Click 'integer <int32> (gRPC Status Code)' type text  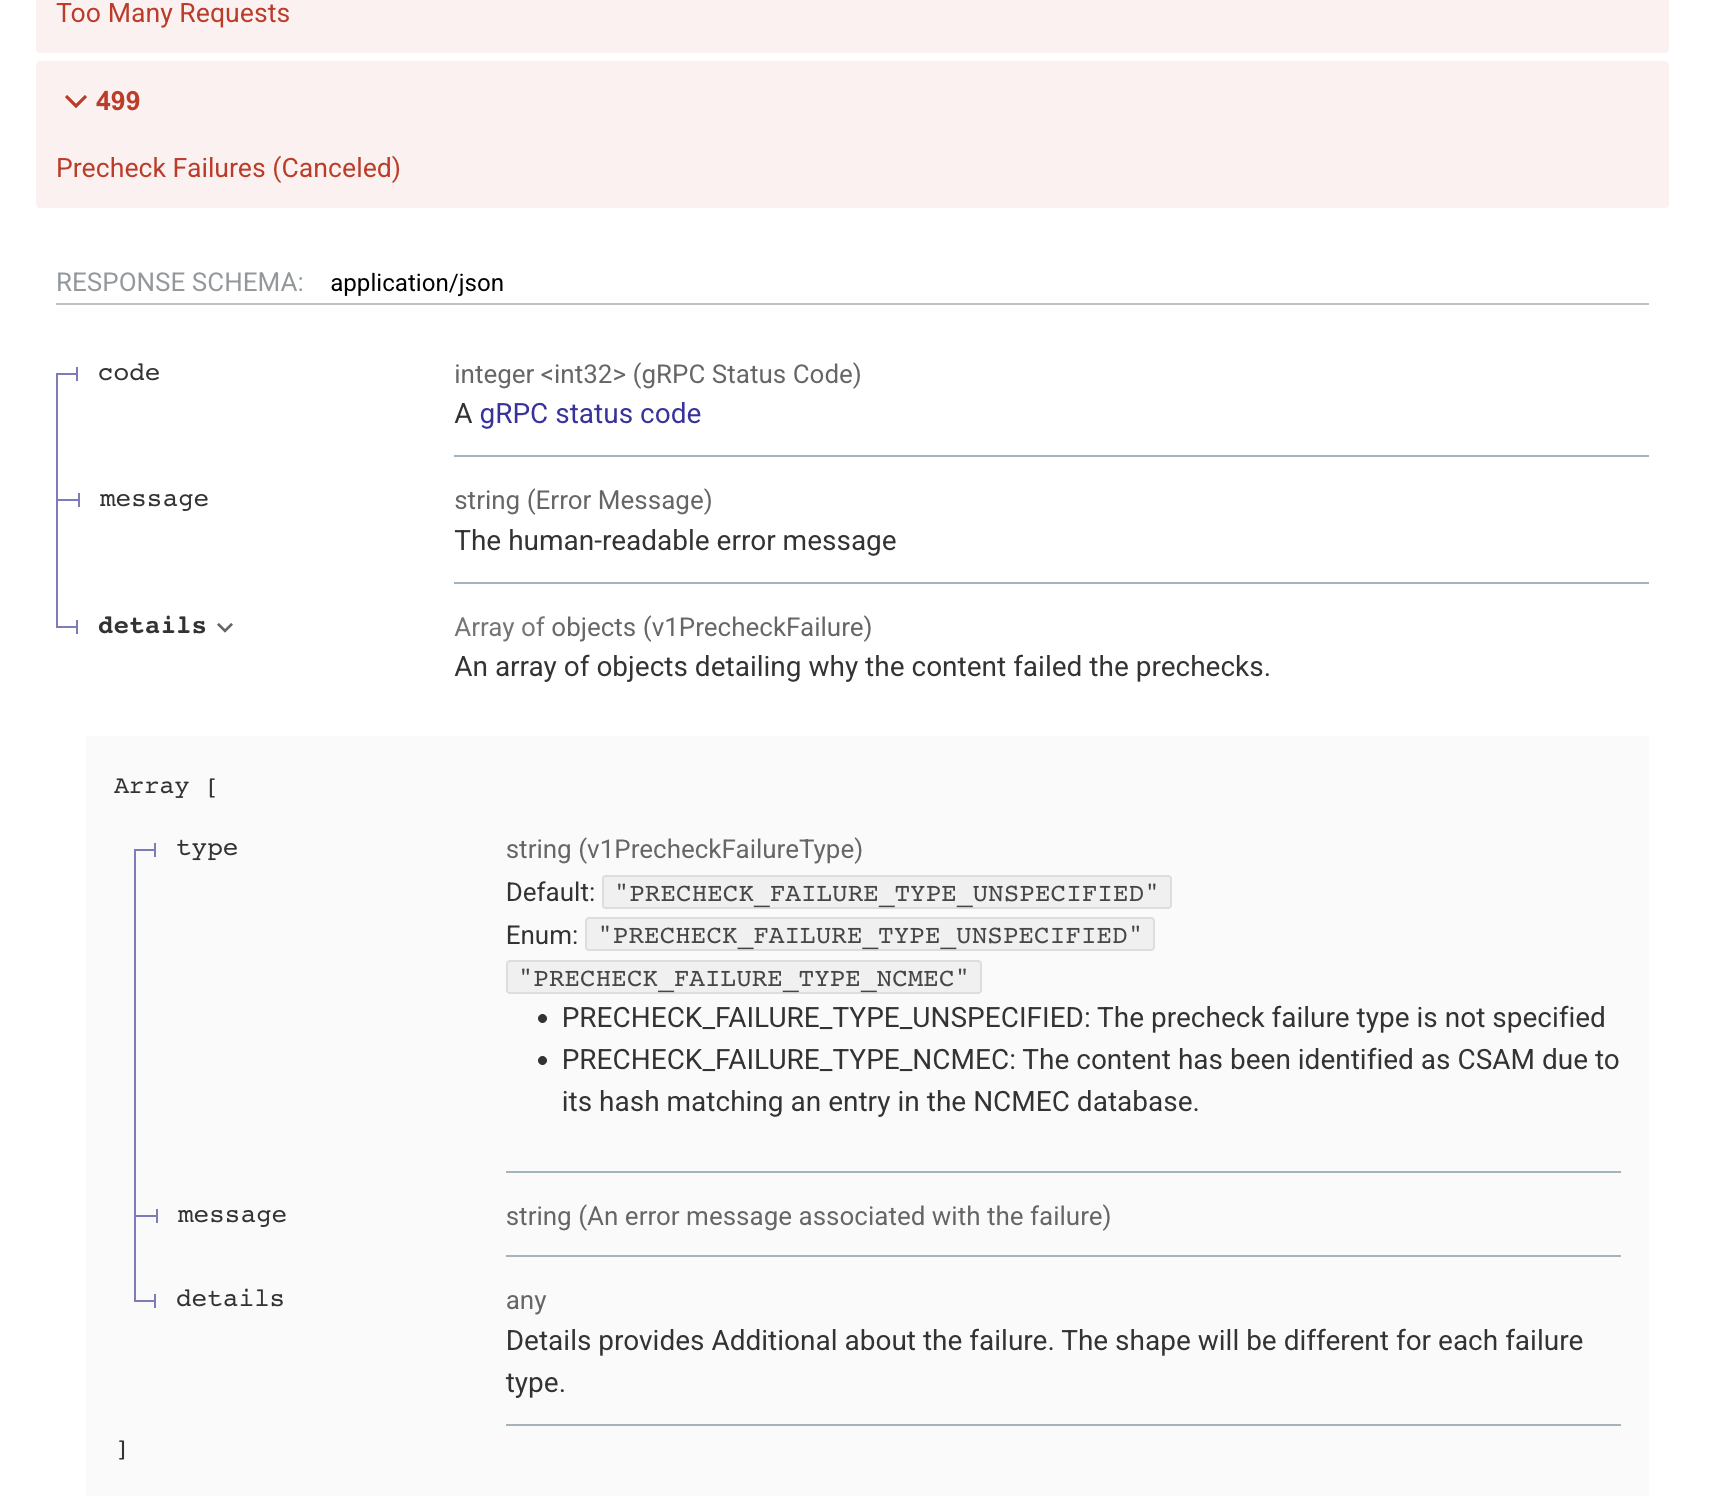(x=658, y=374)
